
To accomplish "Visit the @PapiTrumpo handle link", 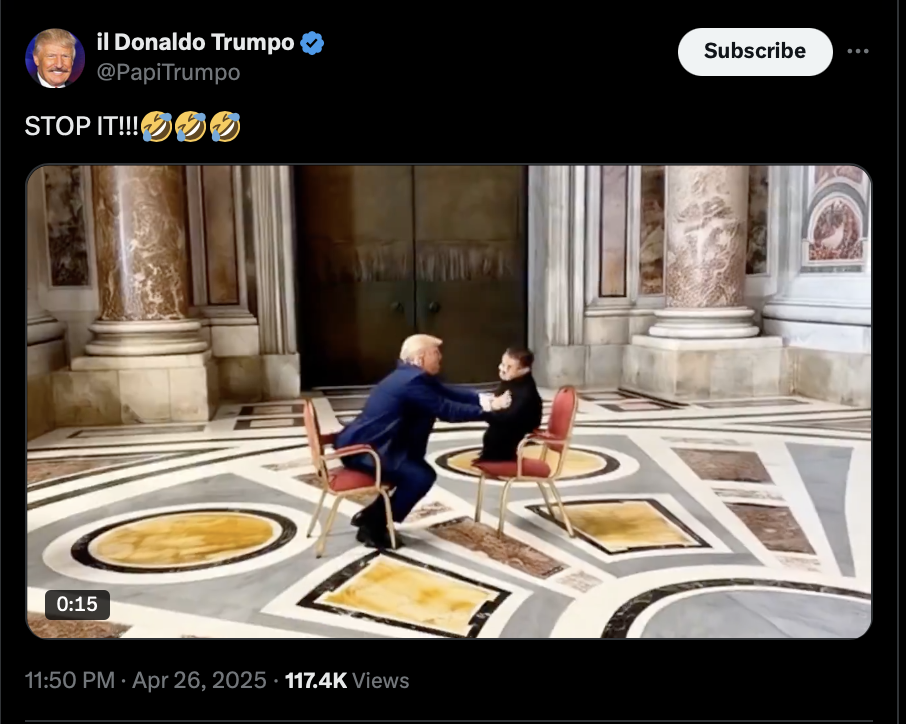I will point(168,73).
